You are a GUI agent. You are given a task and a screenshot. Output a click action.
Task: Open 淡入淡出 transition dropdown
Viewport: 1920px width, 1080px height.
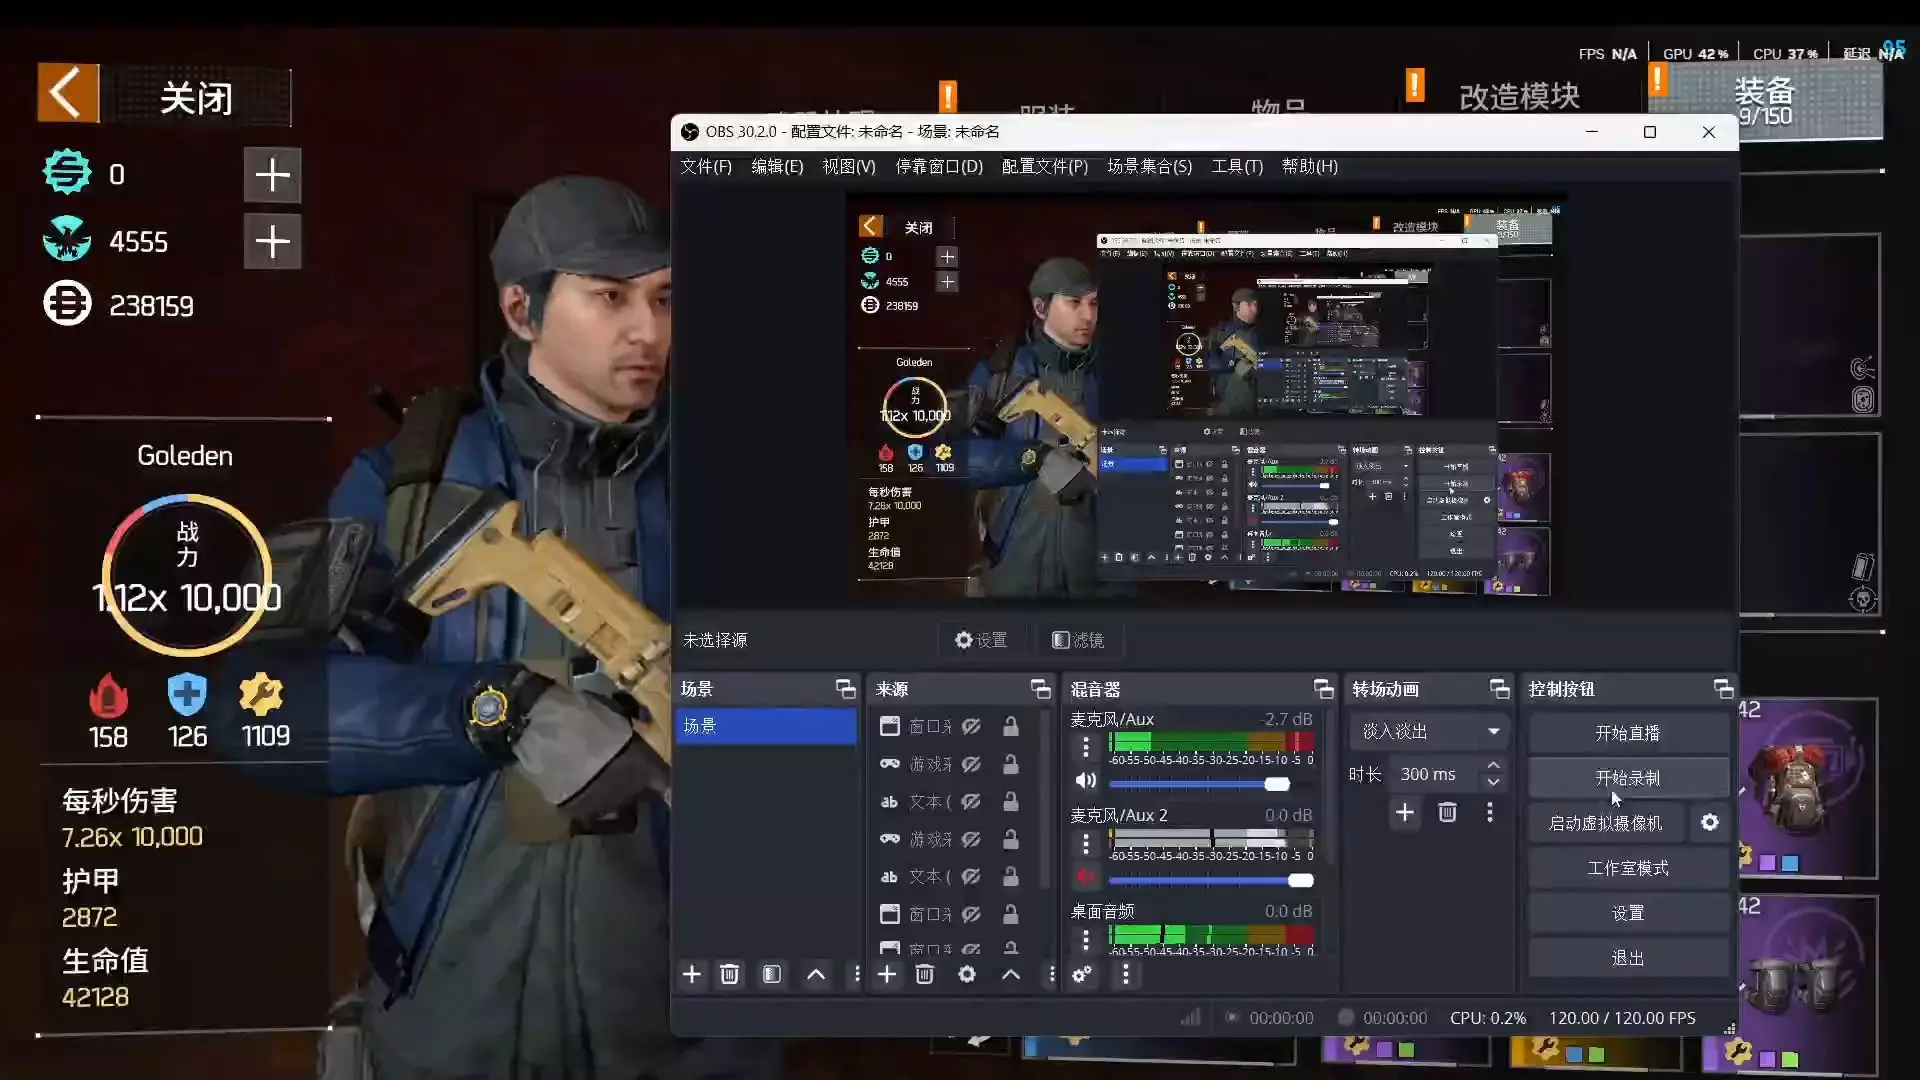pos(1429,732)
